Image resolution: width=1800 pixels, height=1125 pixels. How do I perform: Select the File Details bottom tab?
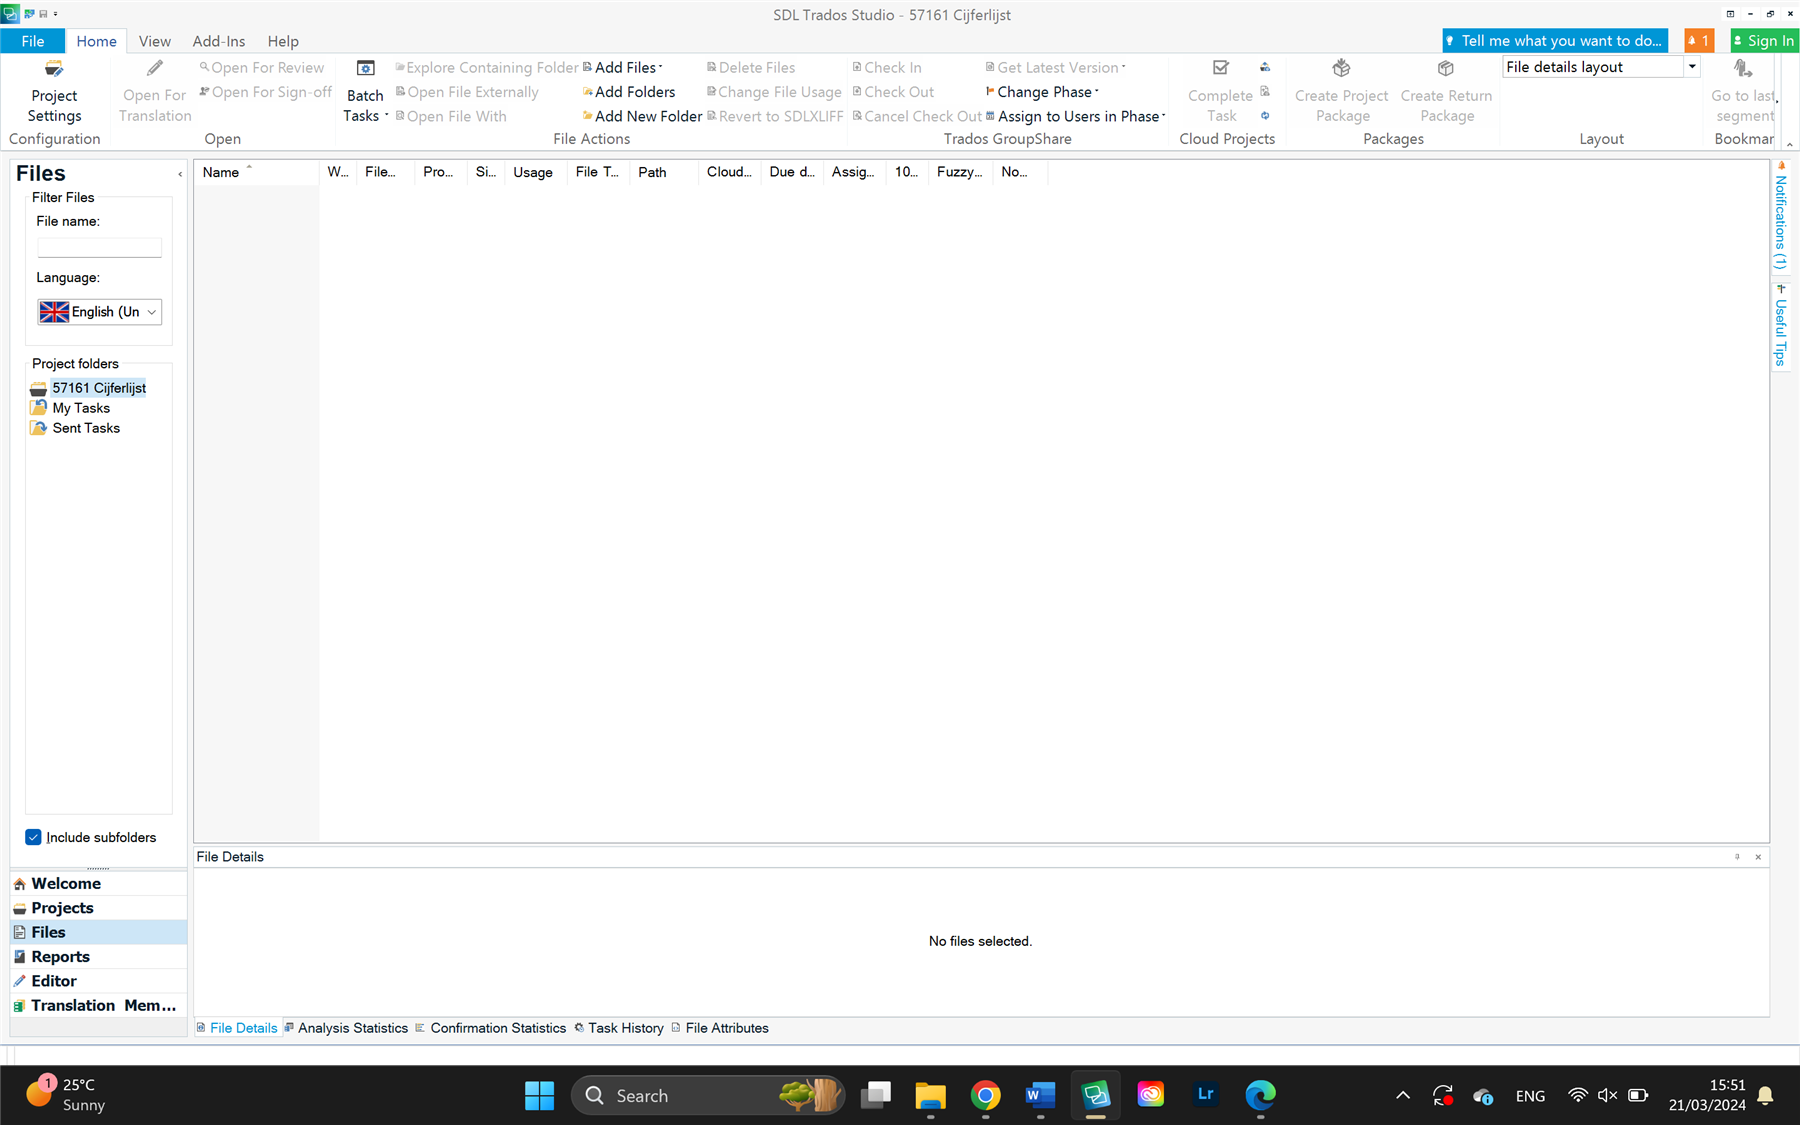237,1028
